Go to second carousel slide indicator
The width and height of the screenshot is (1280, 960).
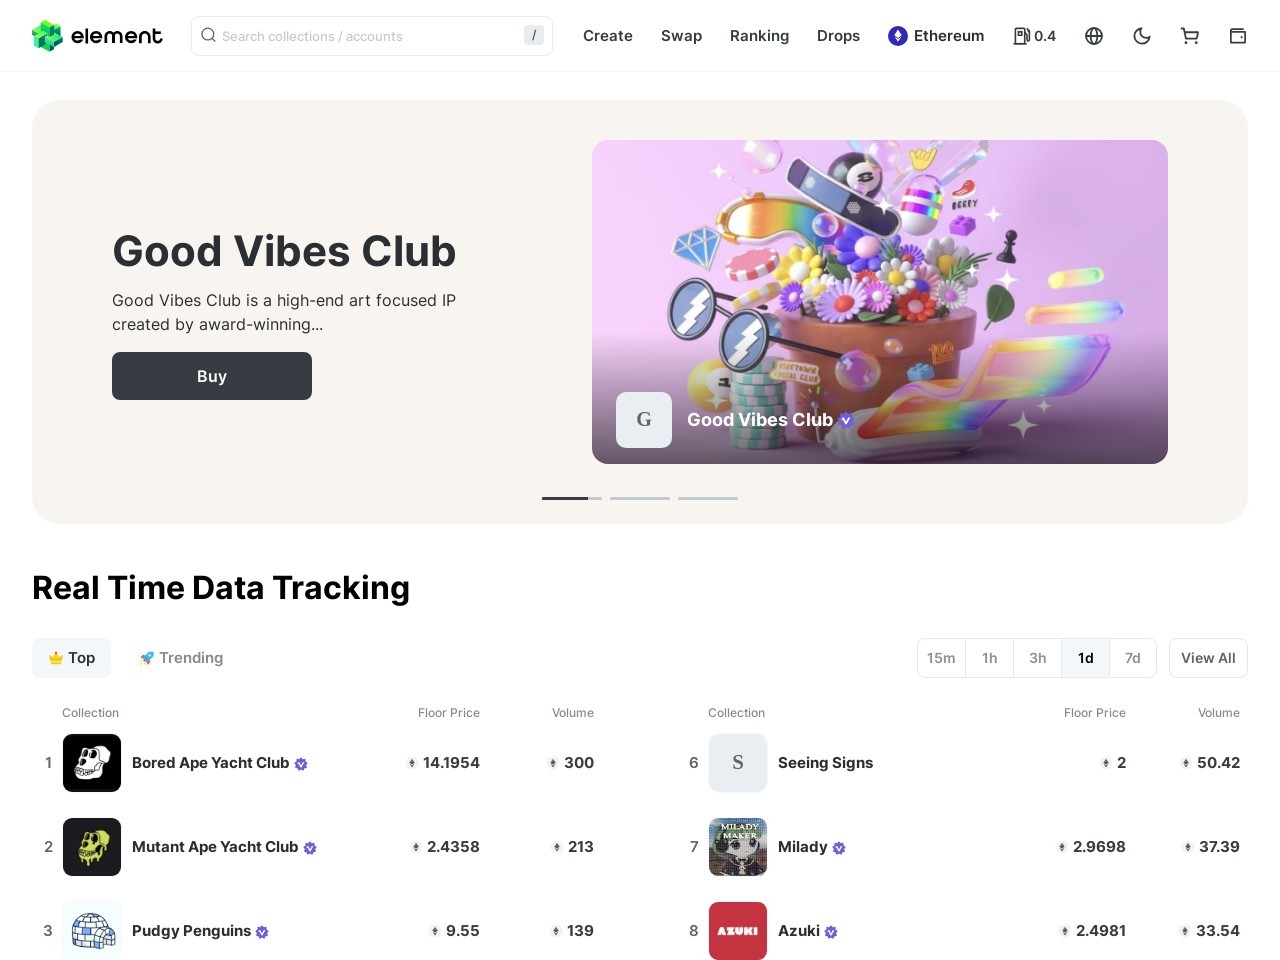pyautogui.click(x=640, y=498)
